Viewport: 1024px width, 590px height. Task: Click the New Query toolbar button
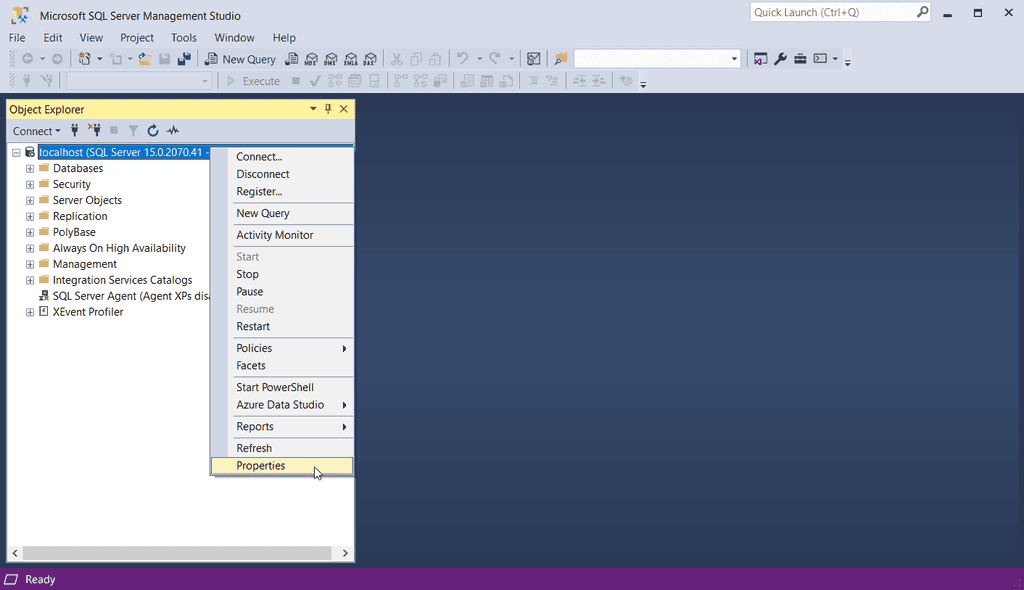[x=240, y=59]
